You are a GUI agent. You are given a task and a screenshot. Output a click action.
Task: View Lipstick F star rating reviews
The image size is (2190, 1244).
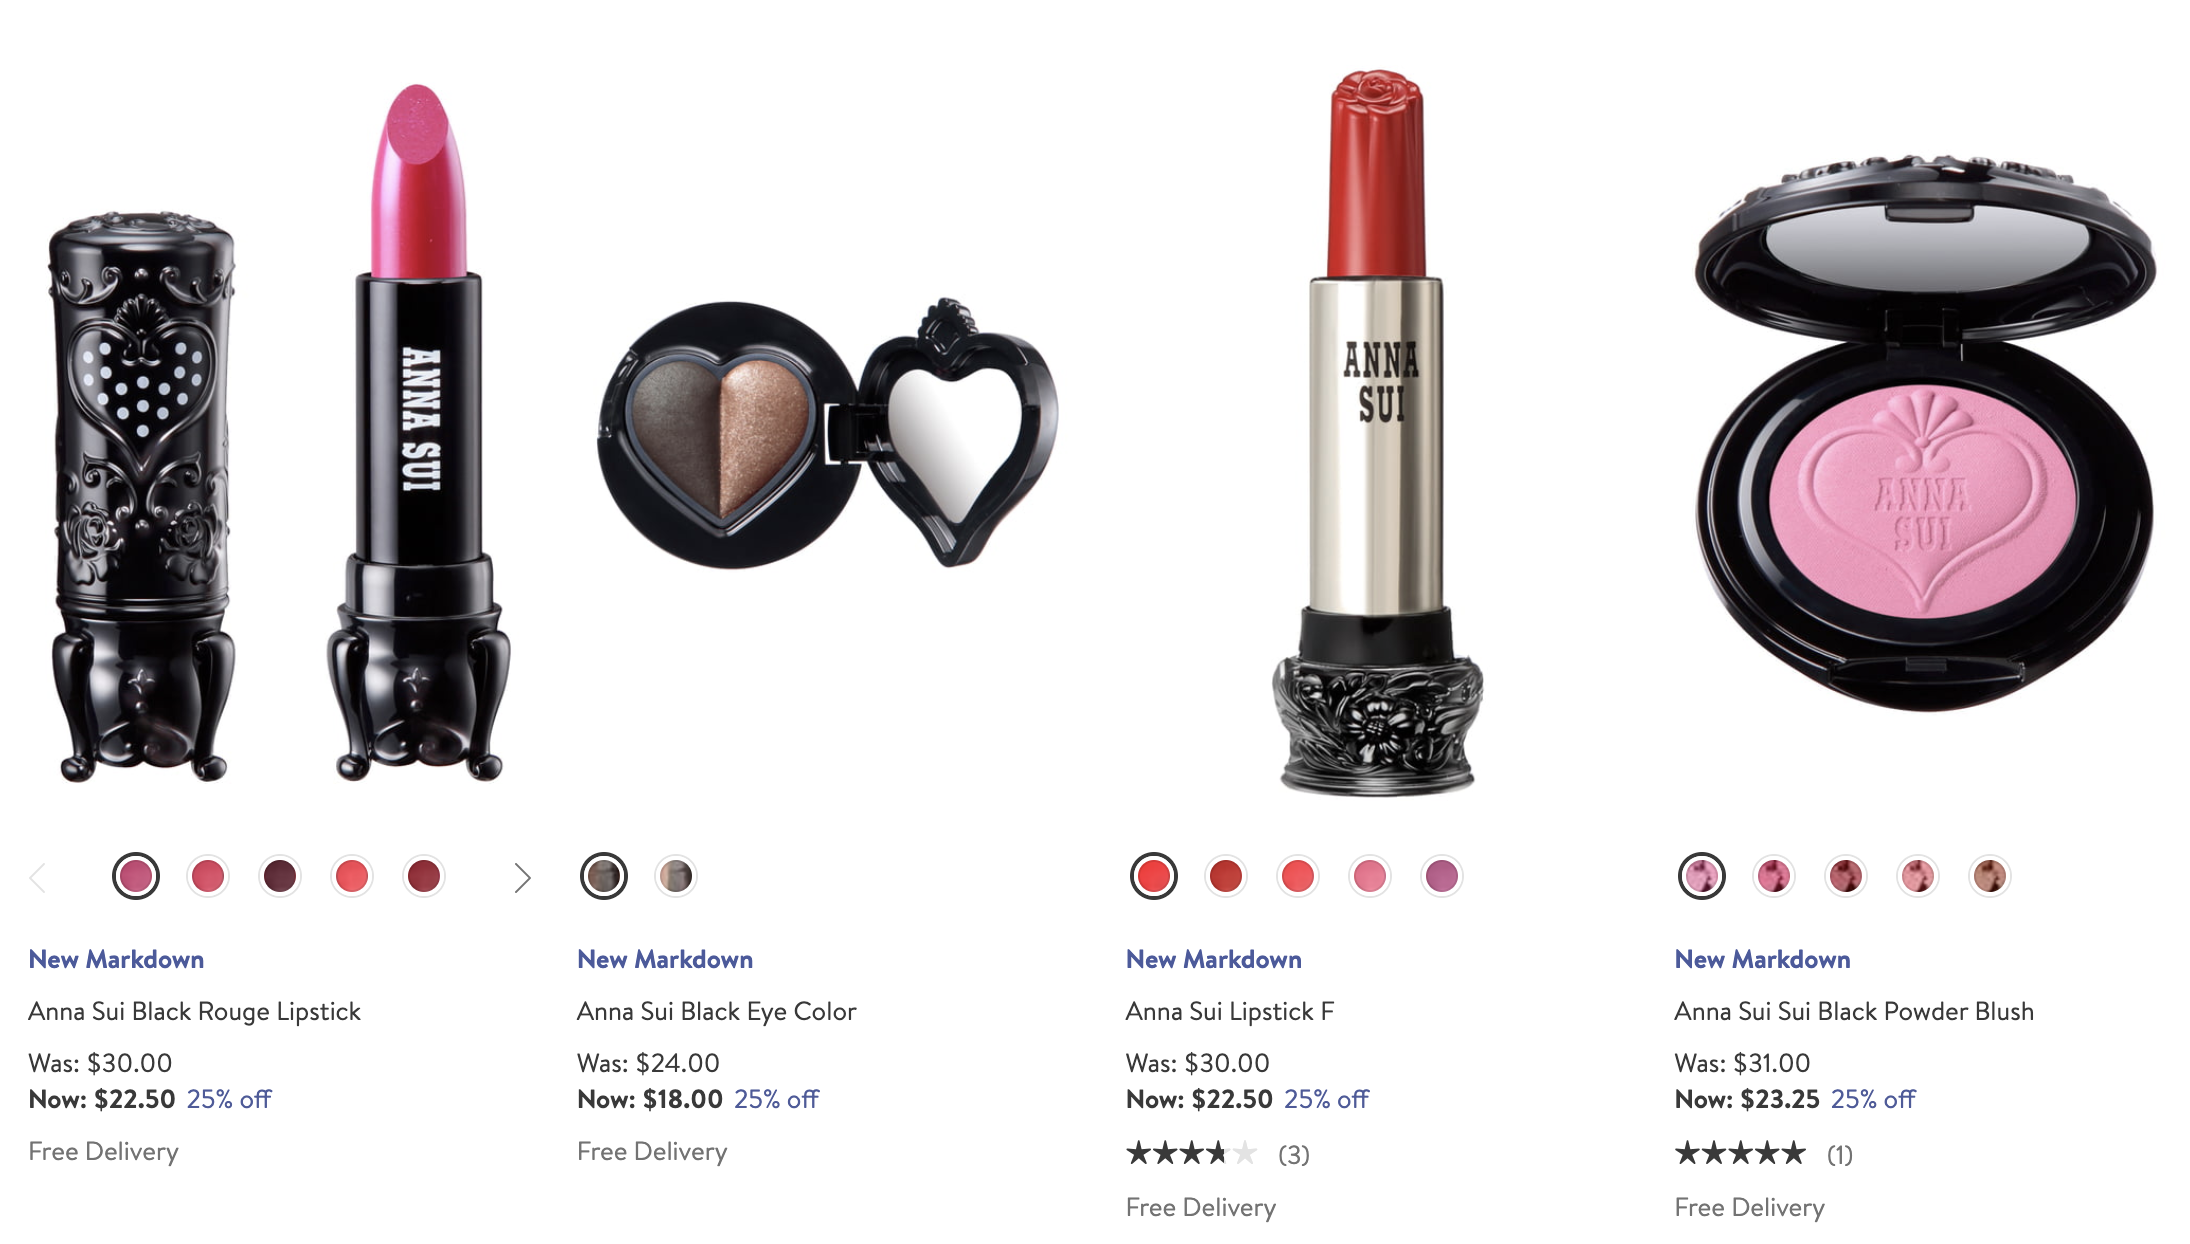1218,1154
